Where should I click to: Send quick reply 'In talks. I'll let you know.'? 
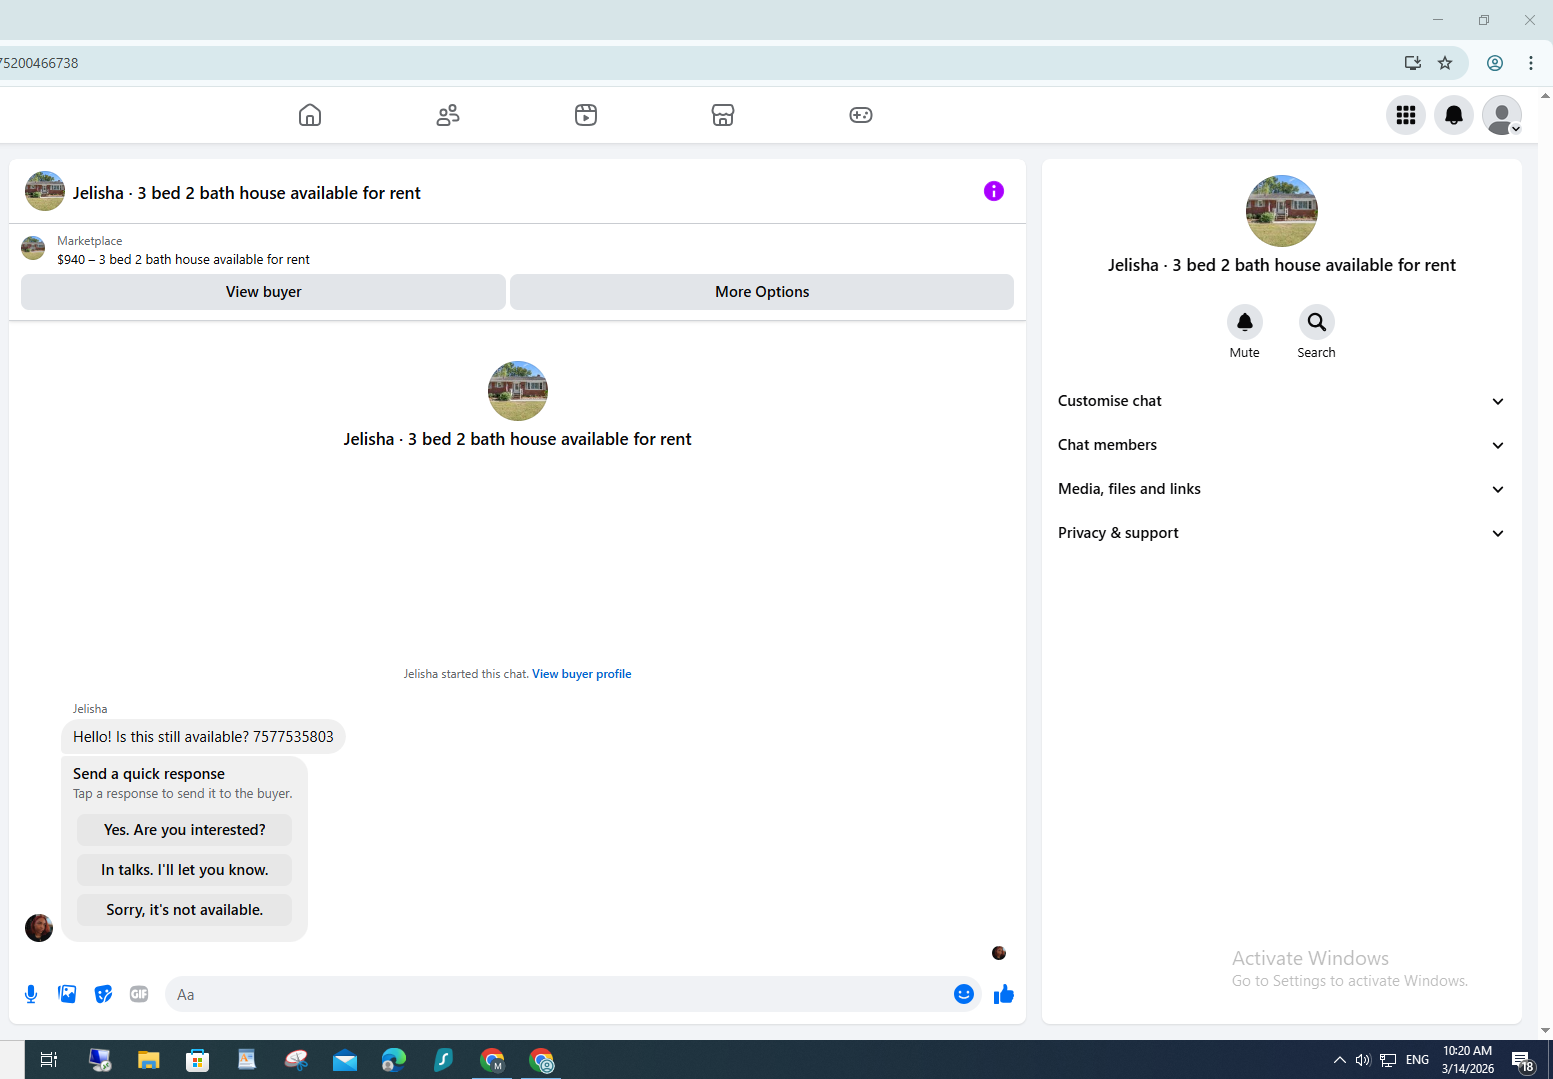click(185, 870)
